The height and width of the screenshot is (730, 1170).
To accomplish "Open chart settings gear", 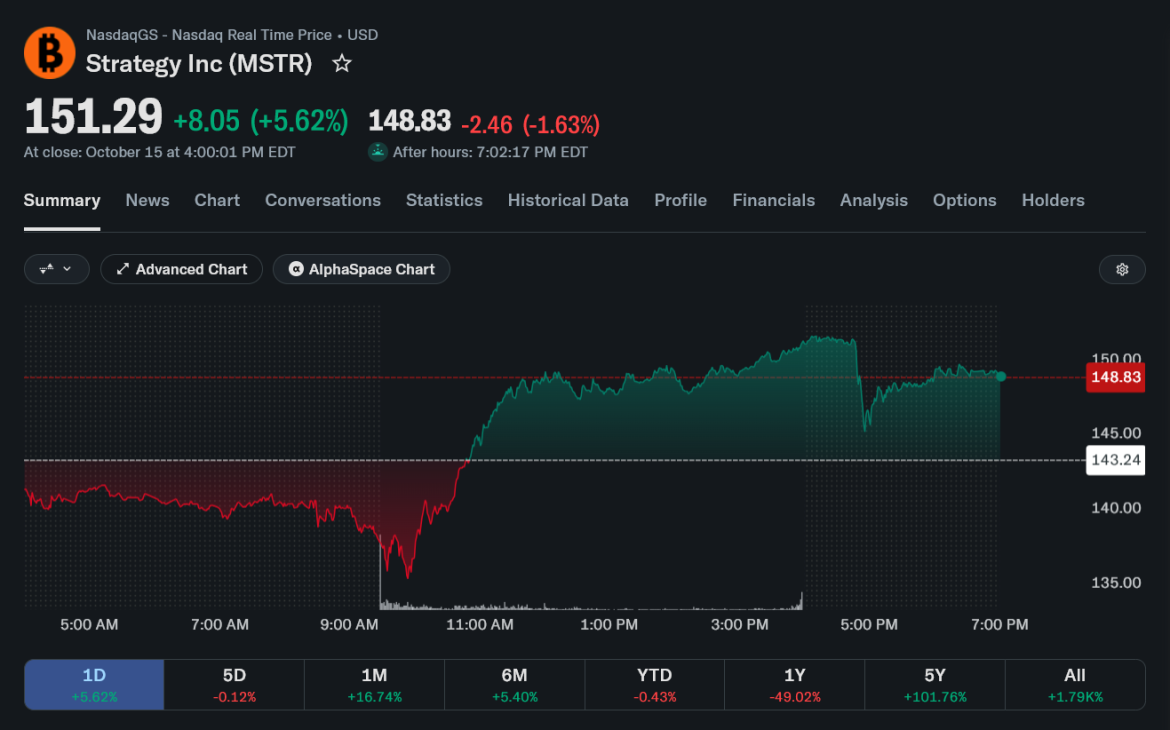I will 1121,269.
